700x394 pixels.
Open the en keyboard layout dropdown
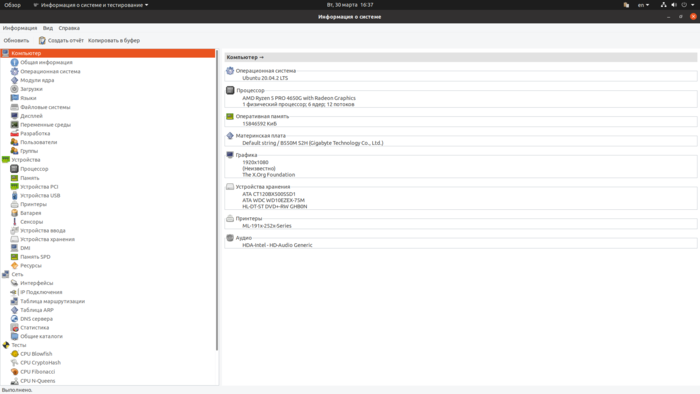(643, 5)
